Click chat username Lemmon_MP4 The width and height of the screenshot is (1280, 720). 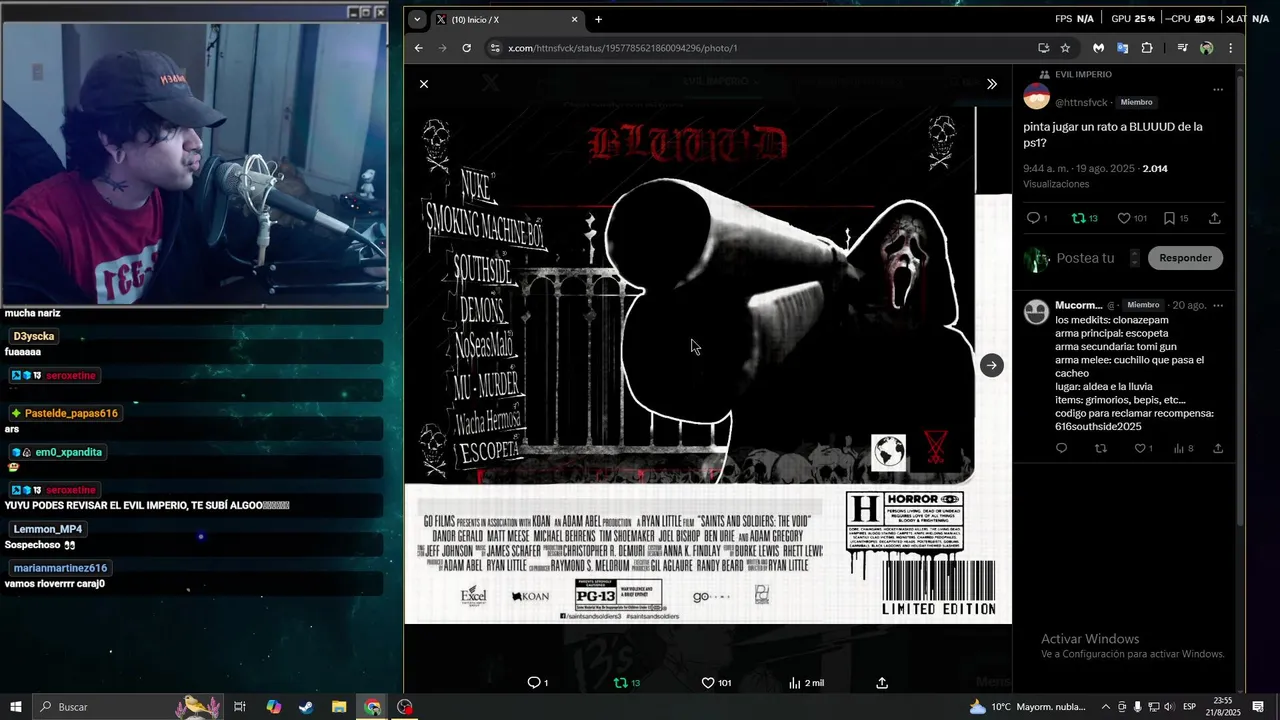point(48,529)
